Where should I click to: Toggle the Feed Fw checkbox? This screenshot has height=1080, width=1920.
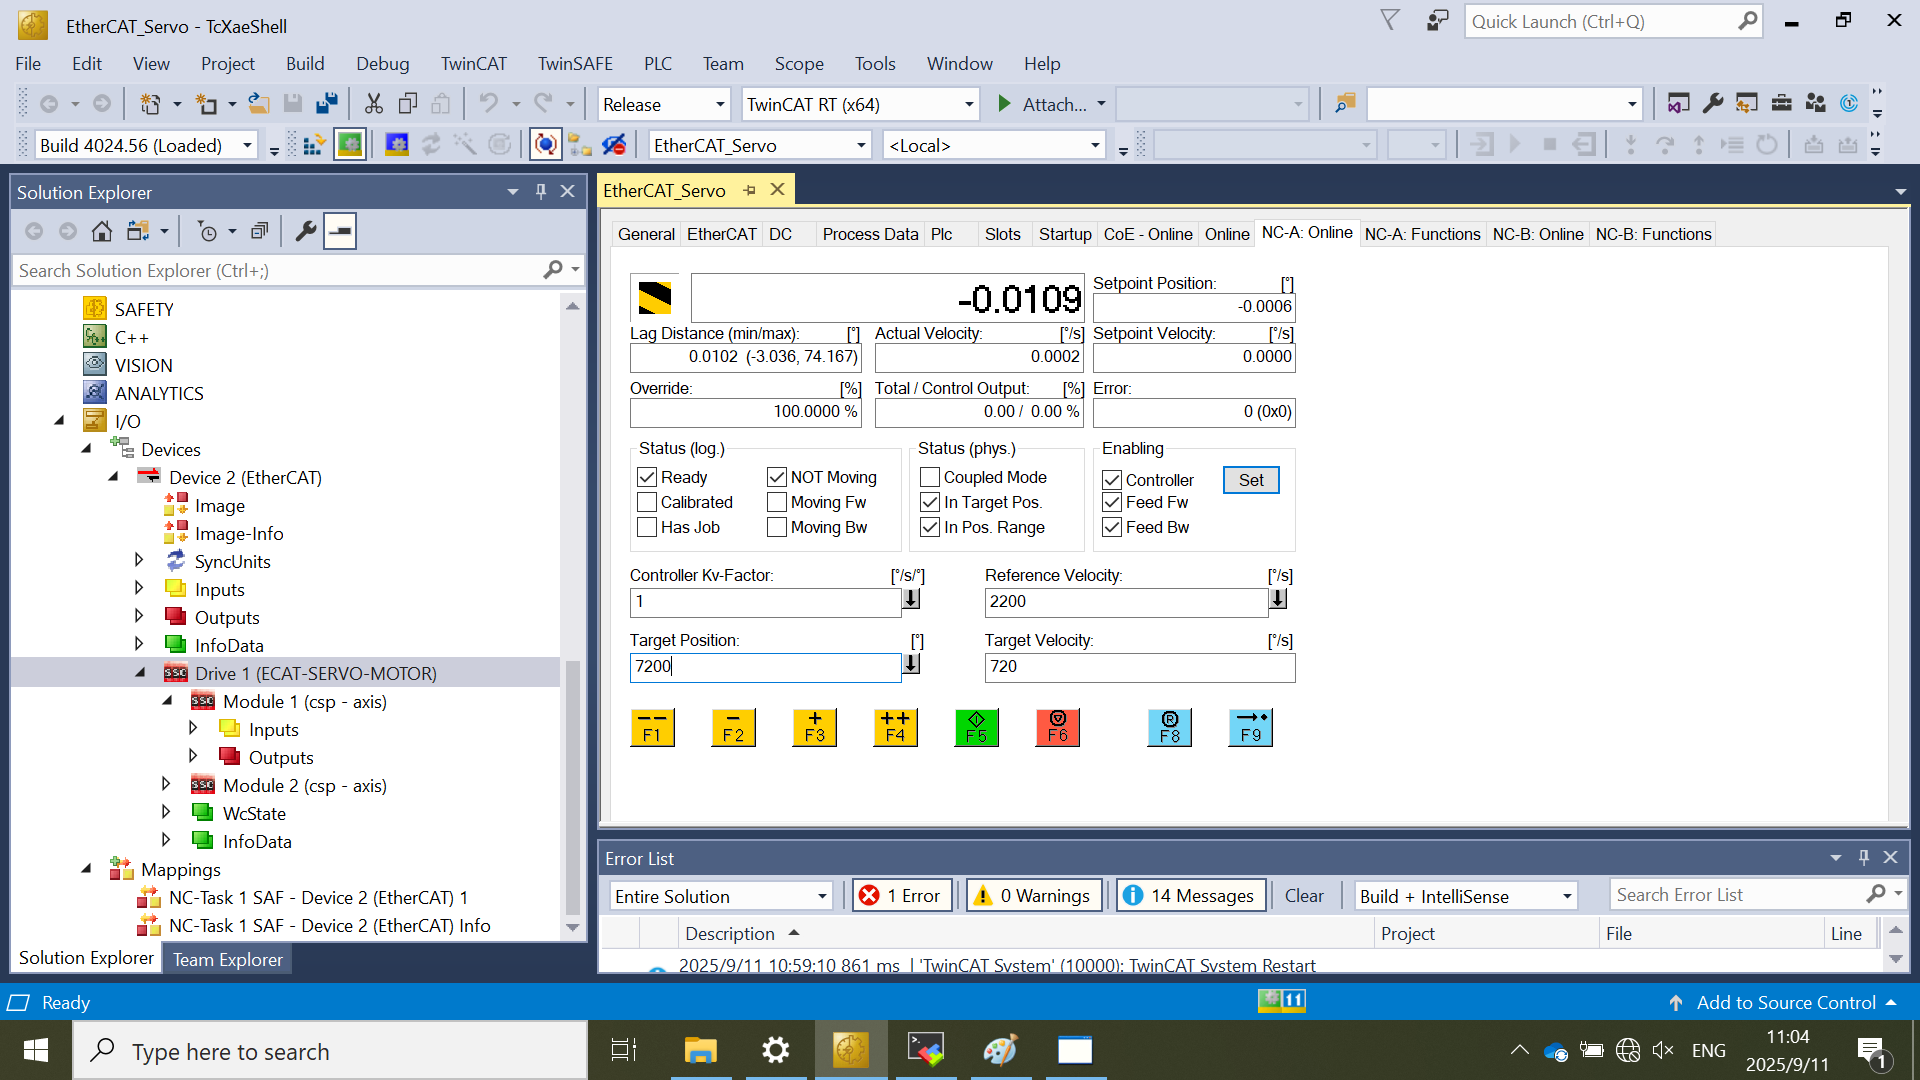[1112, 502]
